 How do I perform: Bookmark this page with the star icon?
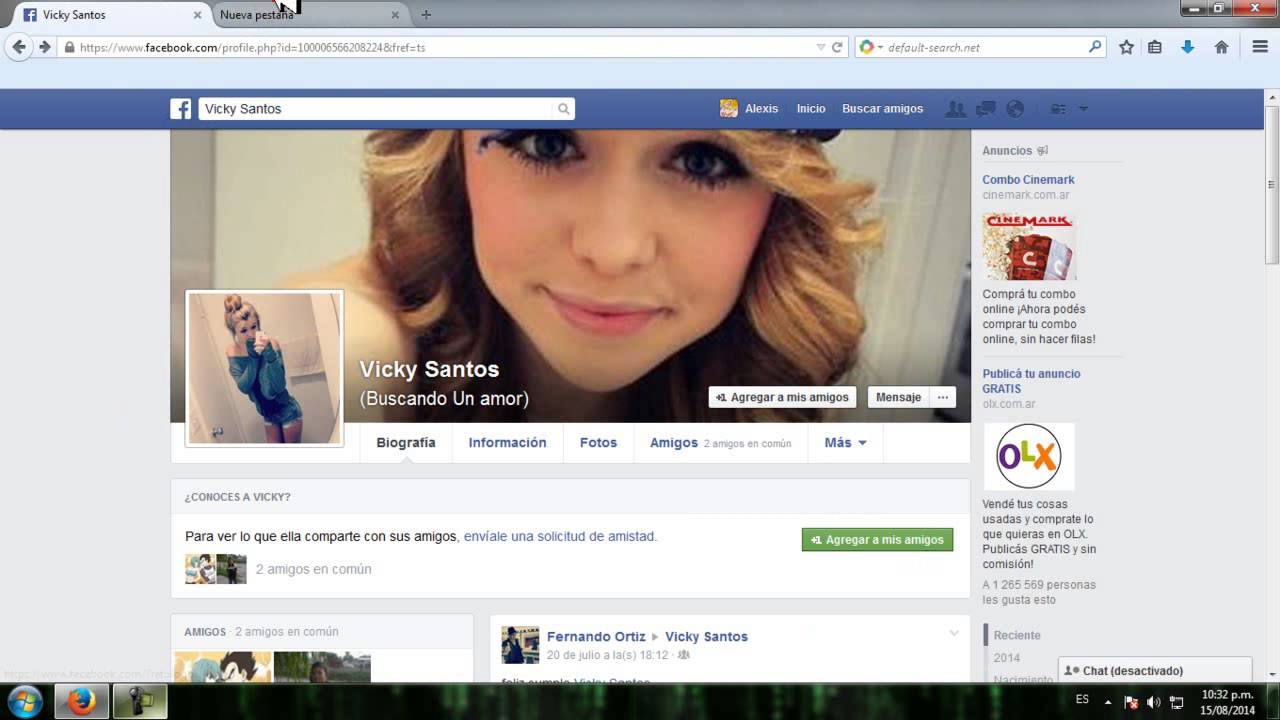coord(1126,46)
